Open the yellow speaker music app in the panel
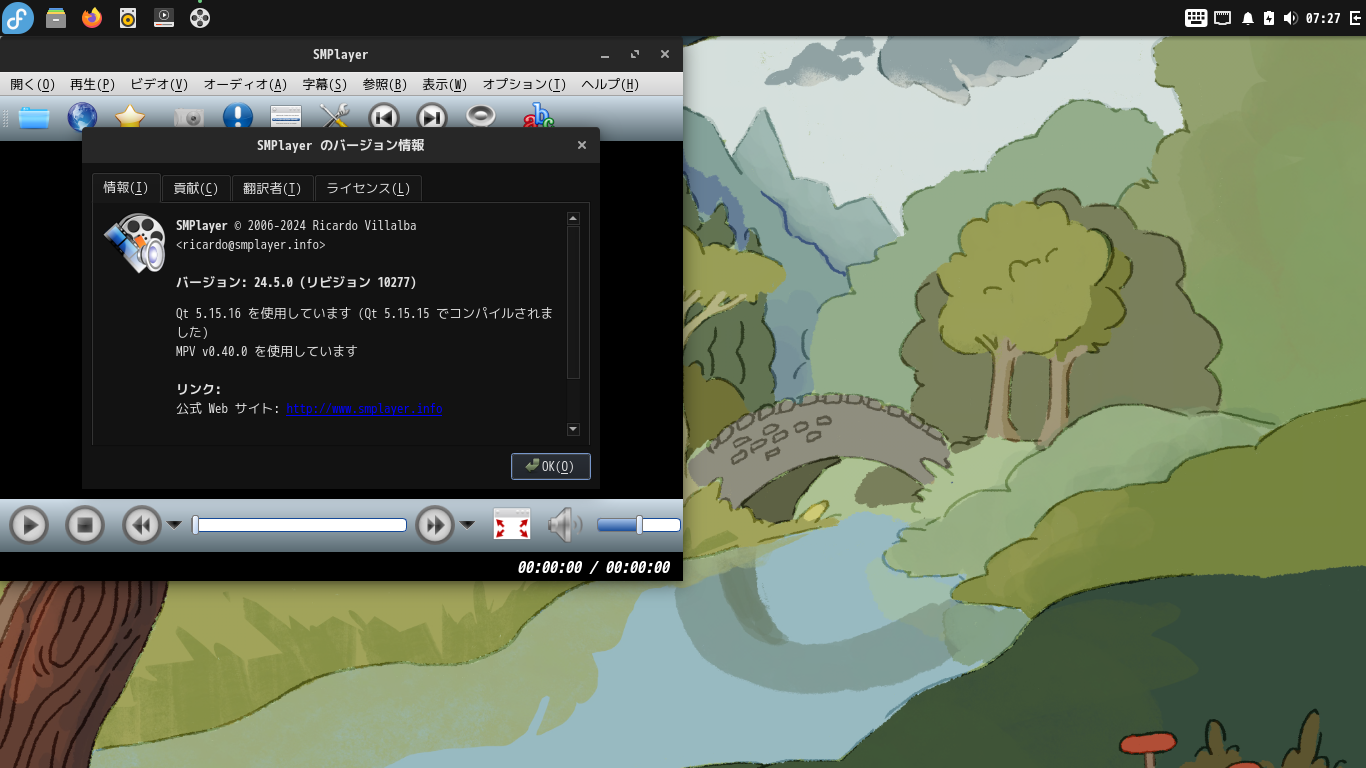Image resolution: width=1366 pixels, height=768 pixels. pyautogui.click(x=128, y=18)
